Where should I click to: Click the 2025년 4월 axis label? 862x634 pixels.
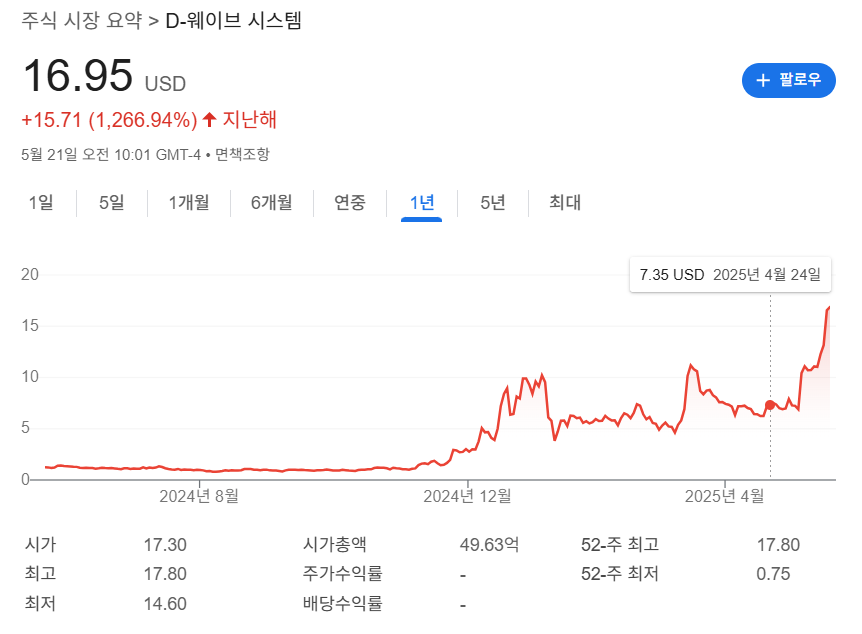tap(725, 497)
